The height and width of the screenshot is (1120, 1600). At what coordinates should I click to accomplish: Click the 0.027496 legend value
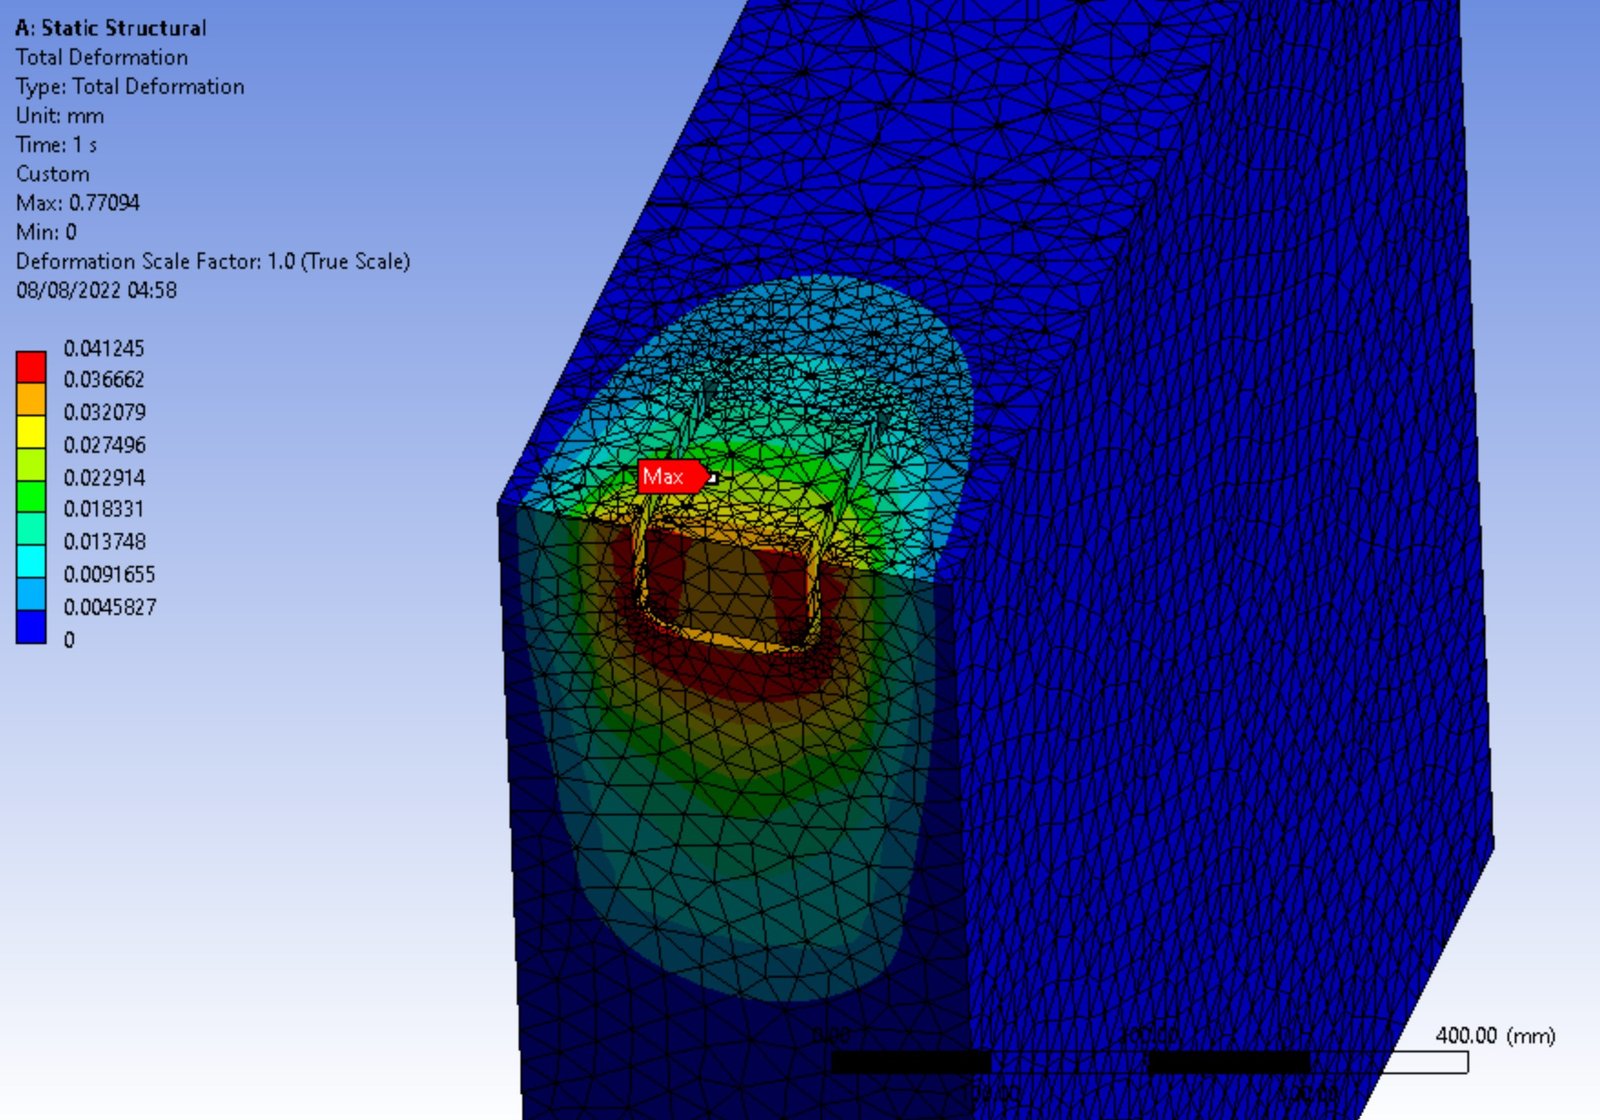point(104,445)
